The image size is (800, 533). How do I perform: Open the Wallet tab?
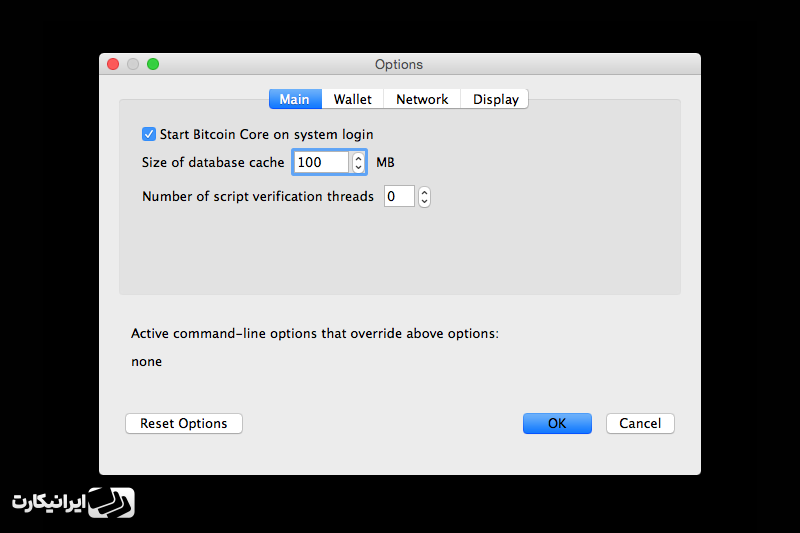pyautogui.click(x=353, y=99)
